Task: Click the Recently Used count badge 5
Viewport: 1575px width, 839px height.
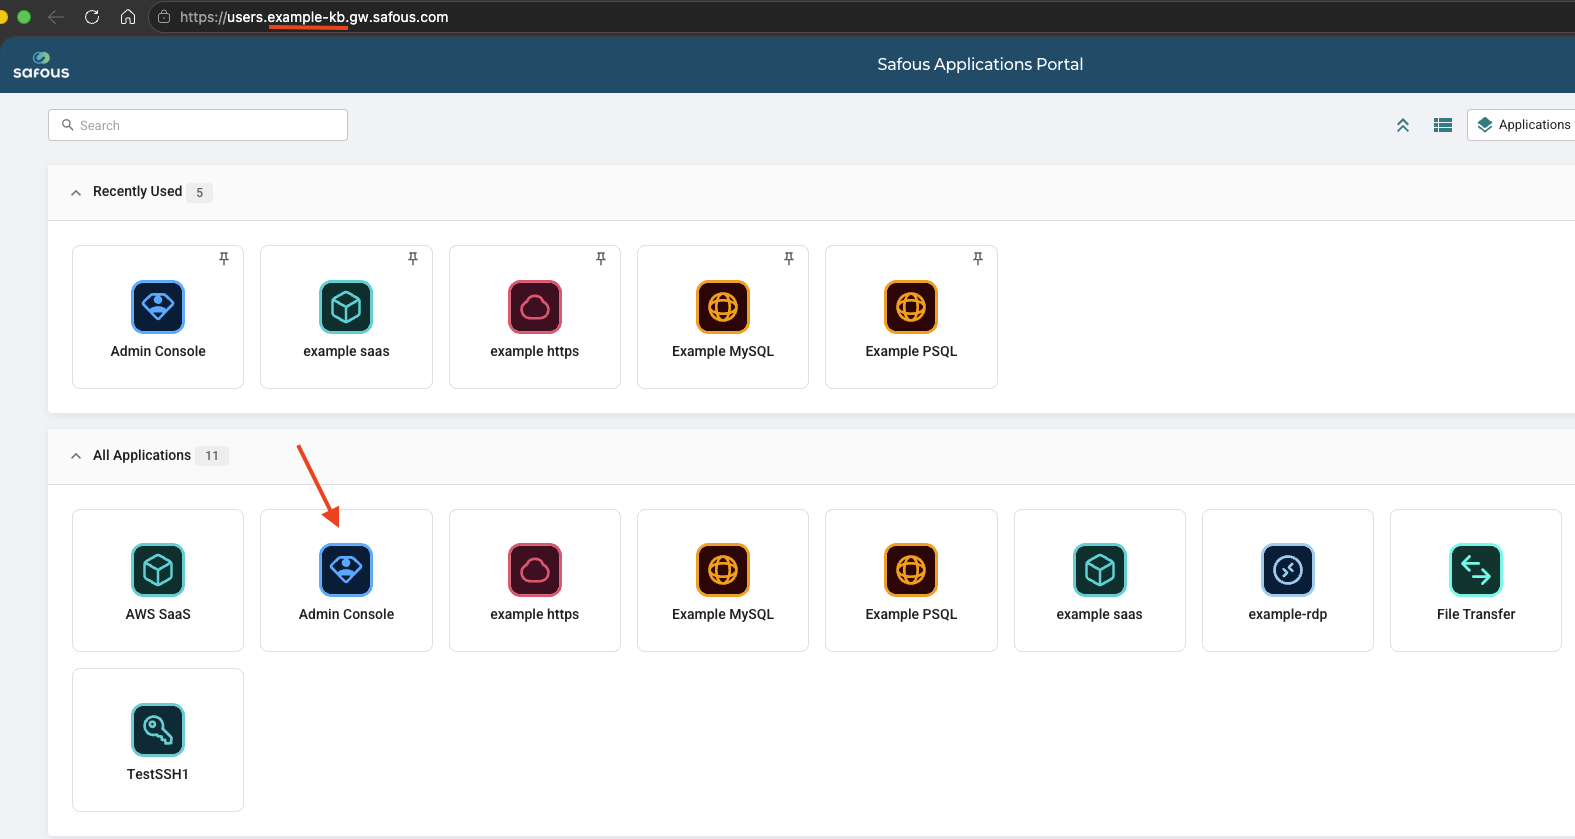Action: click(x=199, y=192)
